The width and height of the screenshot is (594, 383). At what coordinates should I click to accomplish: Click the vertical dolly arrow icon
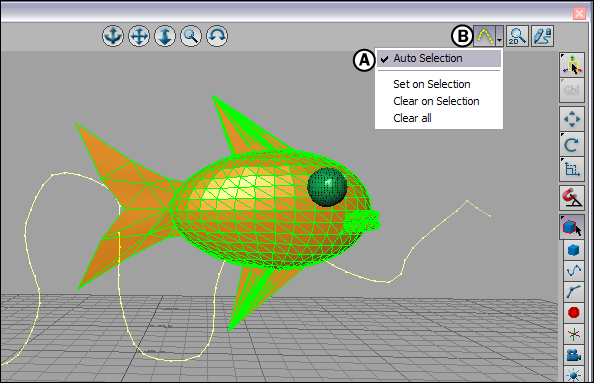click(165, 36)
